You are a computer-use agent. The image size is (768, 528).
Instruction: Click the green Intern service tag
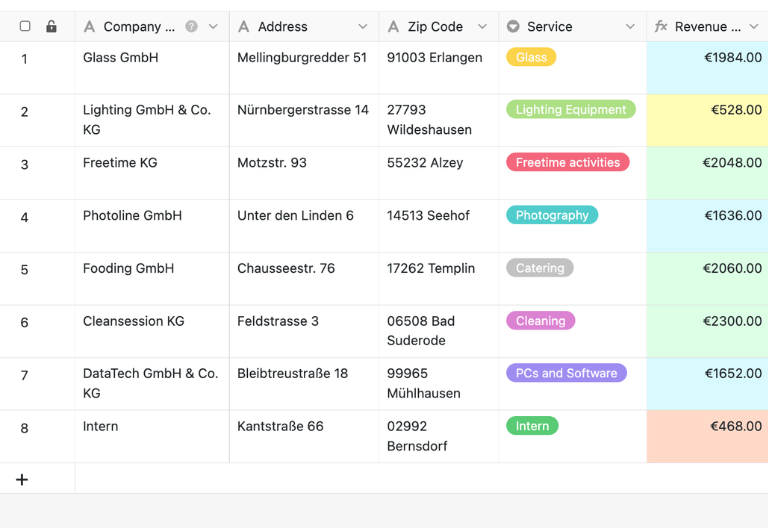click(532, 426)
